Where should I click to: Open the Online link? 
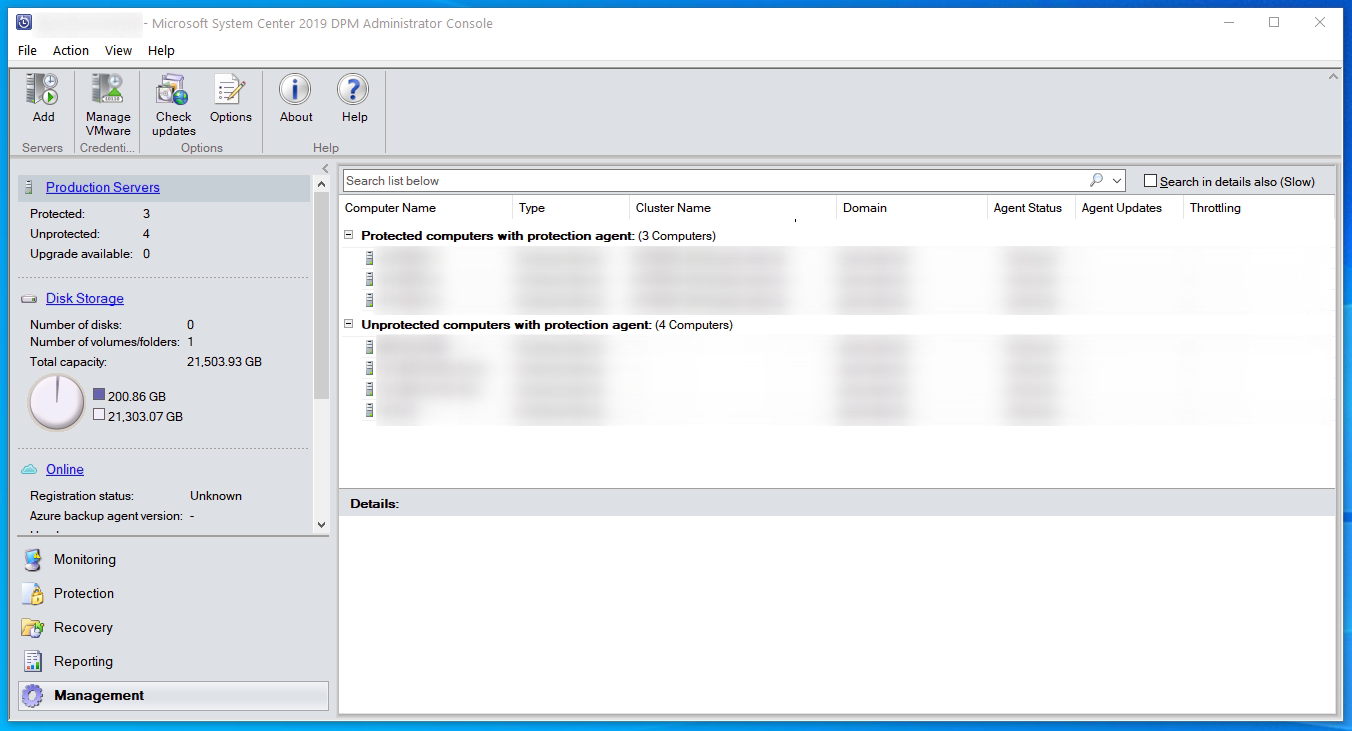pos(65,469)
